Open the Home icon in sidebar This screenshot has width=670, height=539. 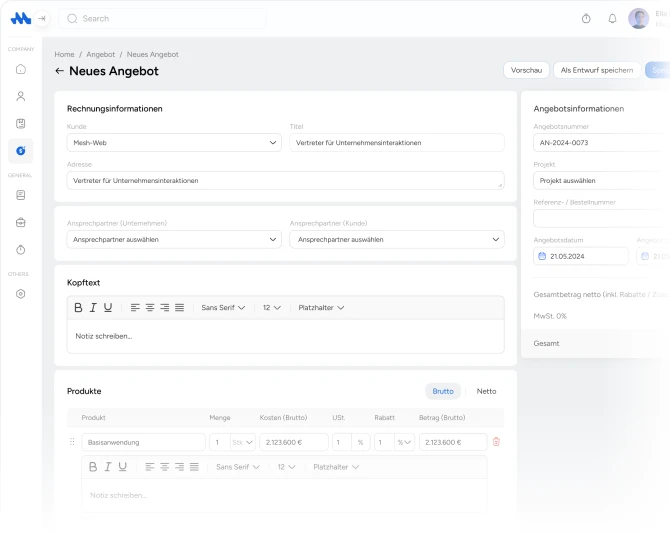(x=21, y=69)
